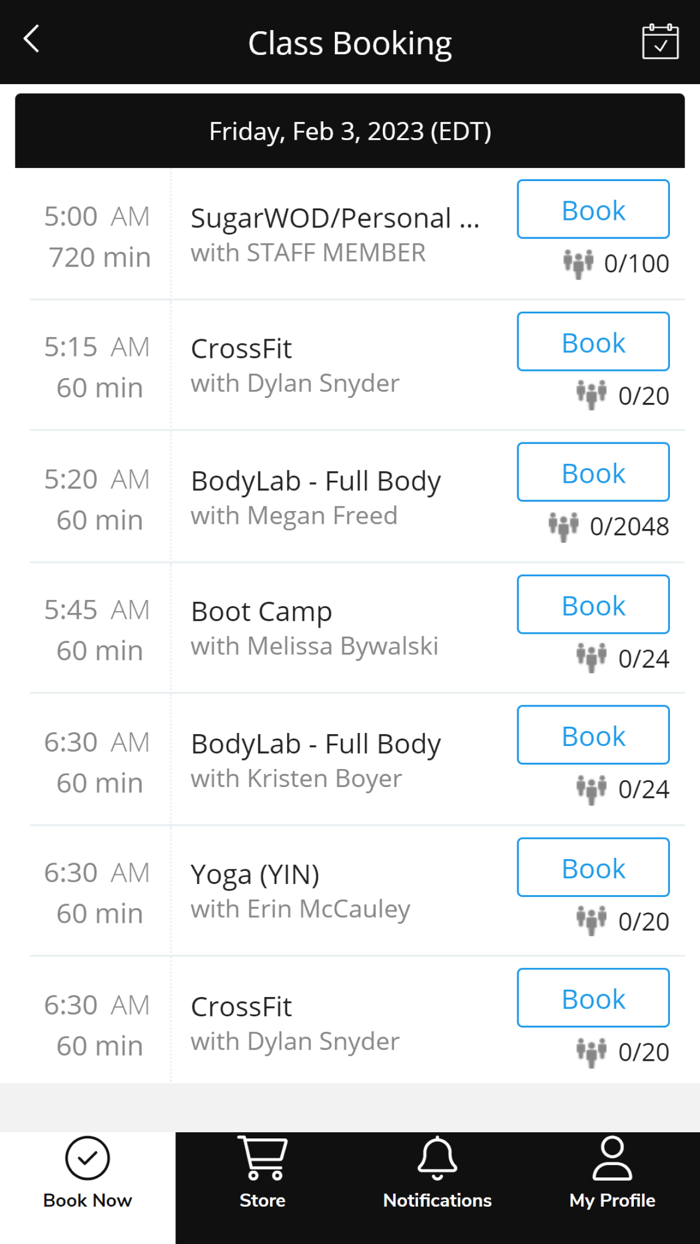This screenshot has height=1244, width=700.
Task: Select the Friday, Feb 3 date header
Action: [x=349, y=130]
